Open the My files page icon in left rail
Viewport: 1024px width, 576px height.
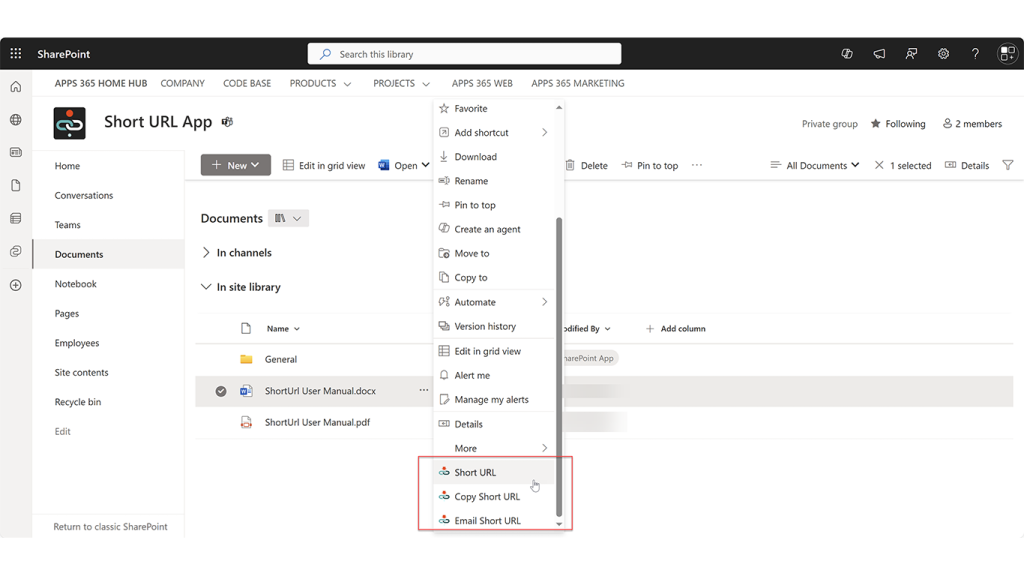click(x=16, y=185)
